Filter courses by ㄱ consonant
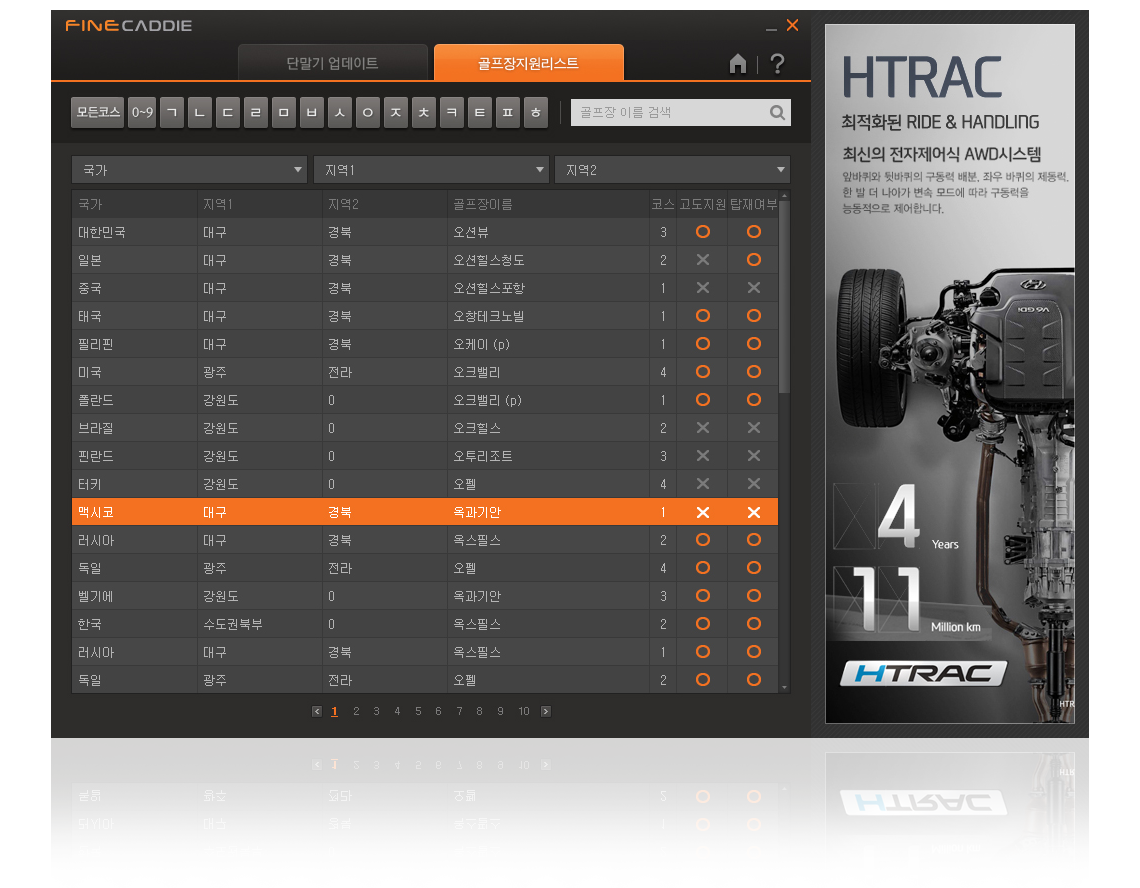1140x888 pixels. click(172, 113)
